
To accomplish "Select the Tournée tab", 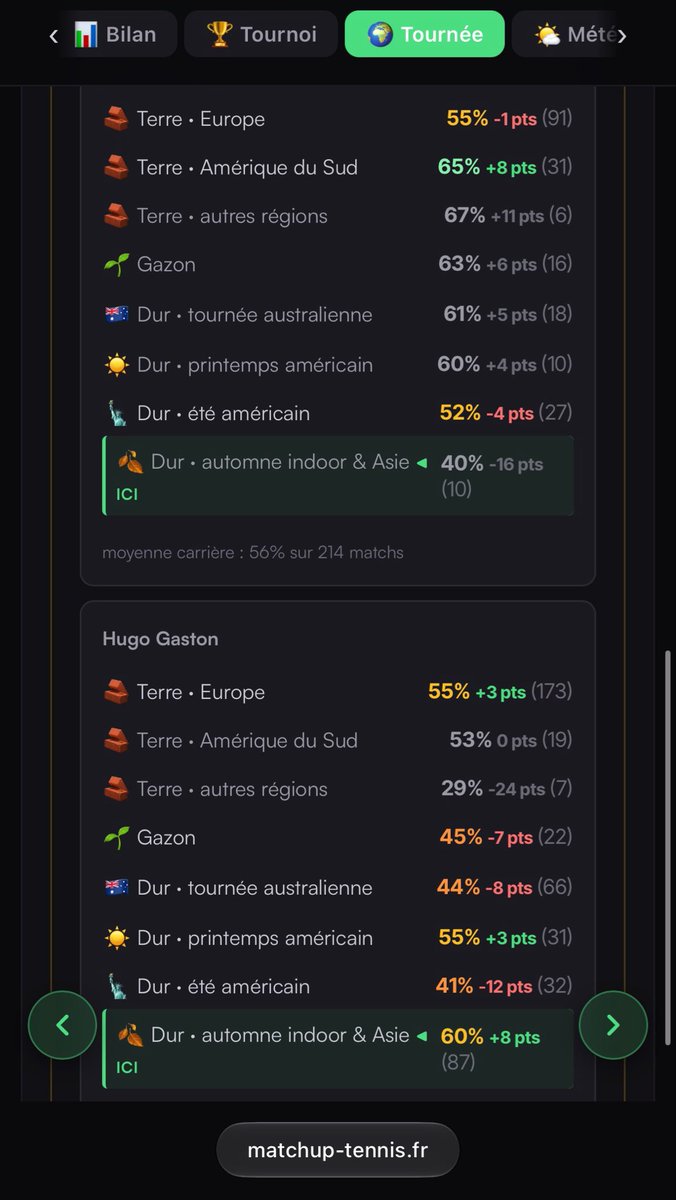I will click(424, 34).
